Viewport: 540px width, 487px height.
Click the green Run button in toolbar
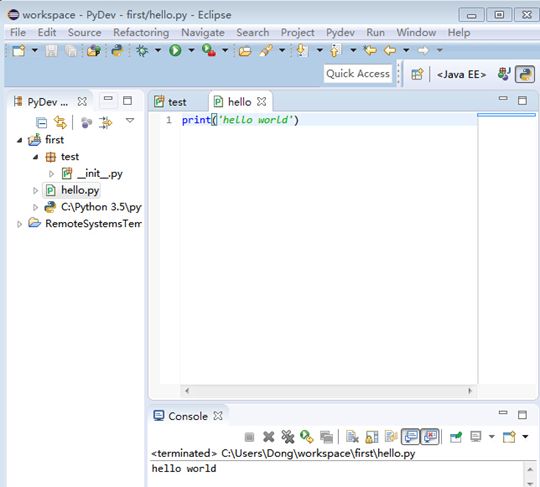175,51
